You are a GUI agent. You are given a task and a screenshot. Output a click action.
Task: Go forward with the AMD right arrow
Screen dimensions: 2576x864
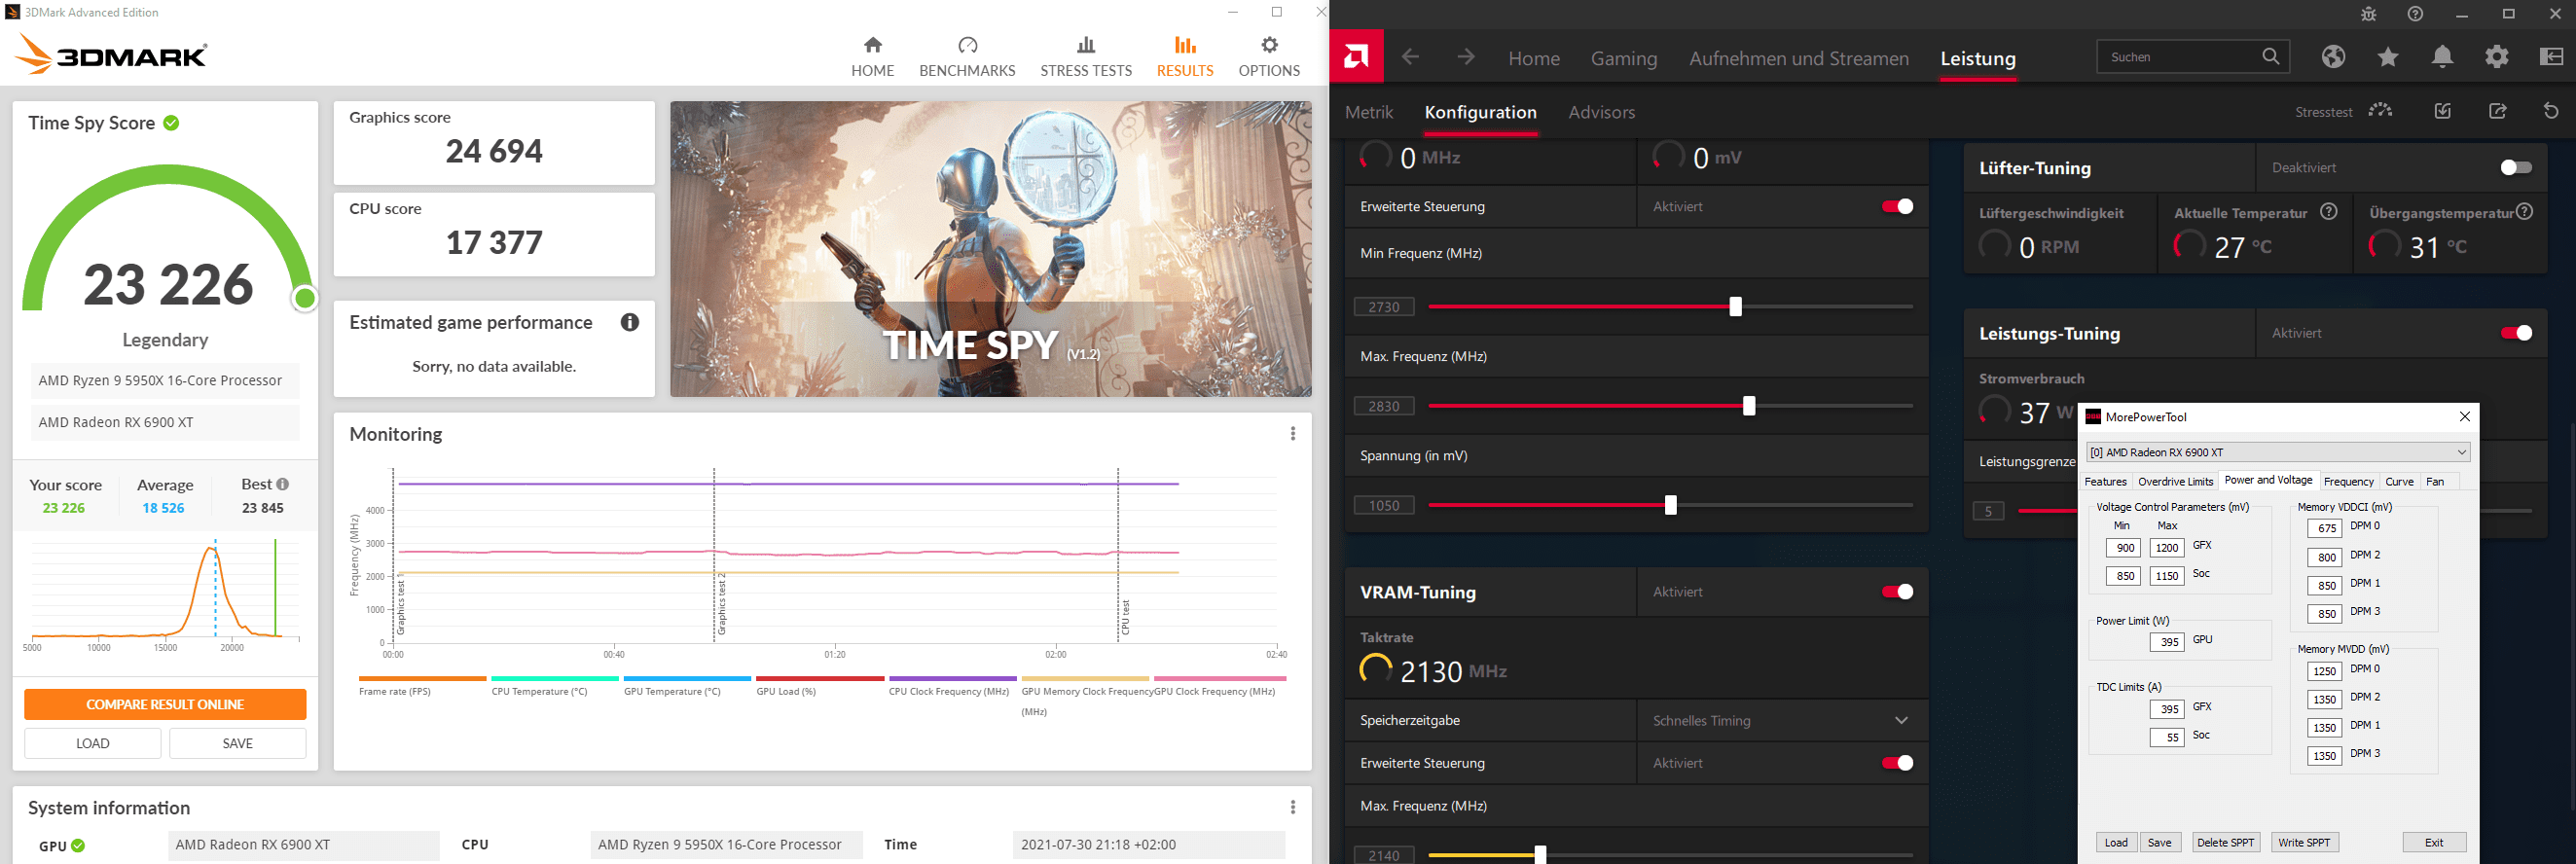pyautogui.click(x=1465, y=57)
